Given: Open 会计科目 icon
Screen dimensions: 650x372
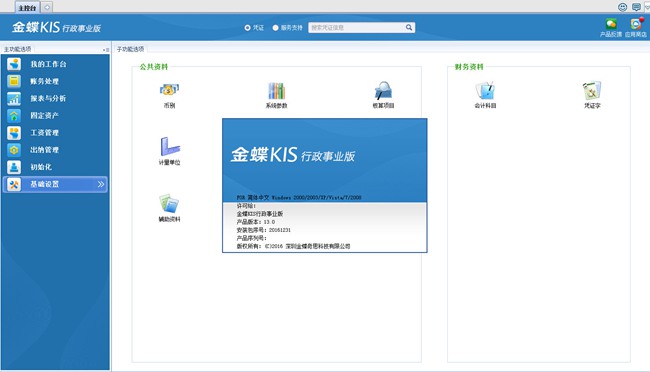Looking at the screenshot, I should click(x=485, y=95).
